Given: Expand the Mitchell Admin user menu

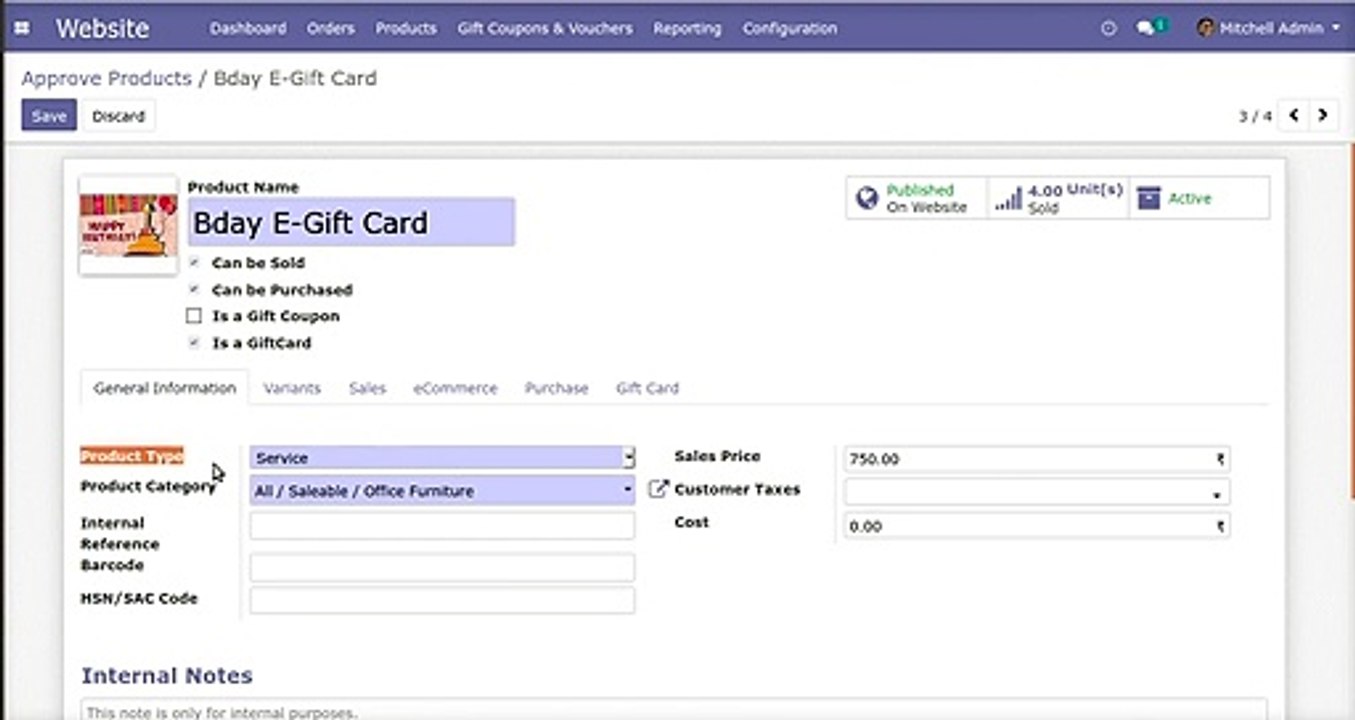Looking at the screenshot, I should [1269, 29].
